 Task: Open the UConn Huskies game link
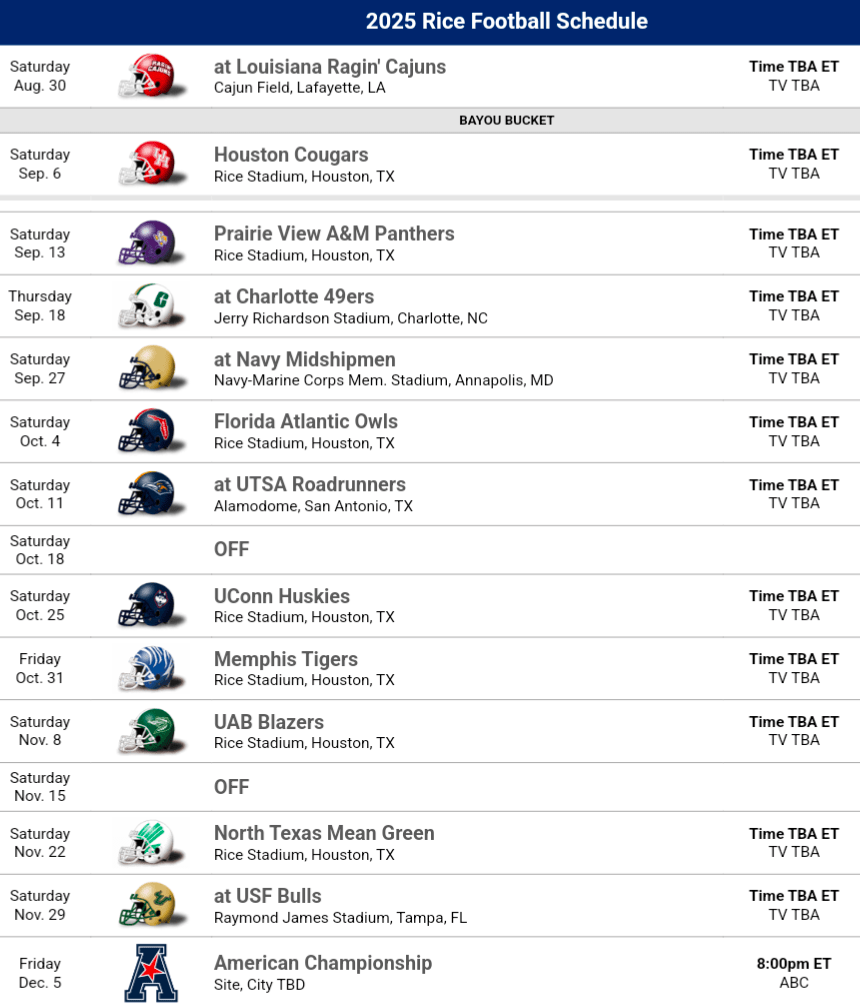(x=281, y=597)
